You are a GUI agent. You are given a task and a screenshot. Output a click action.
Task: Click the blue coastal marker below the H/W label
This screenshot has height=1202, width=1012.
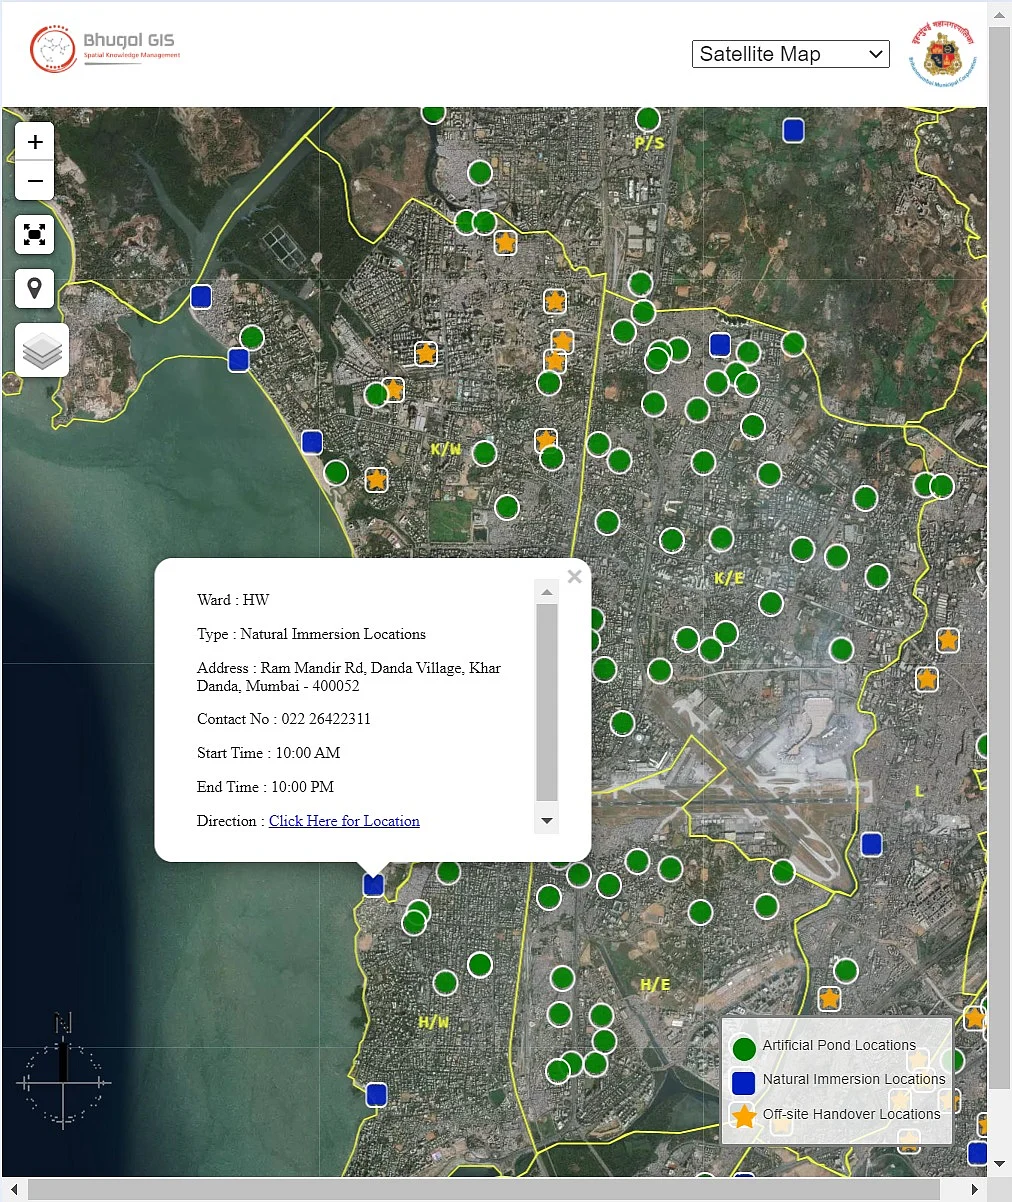click(x=376, y=1094)
